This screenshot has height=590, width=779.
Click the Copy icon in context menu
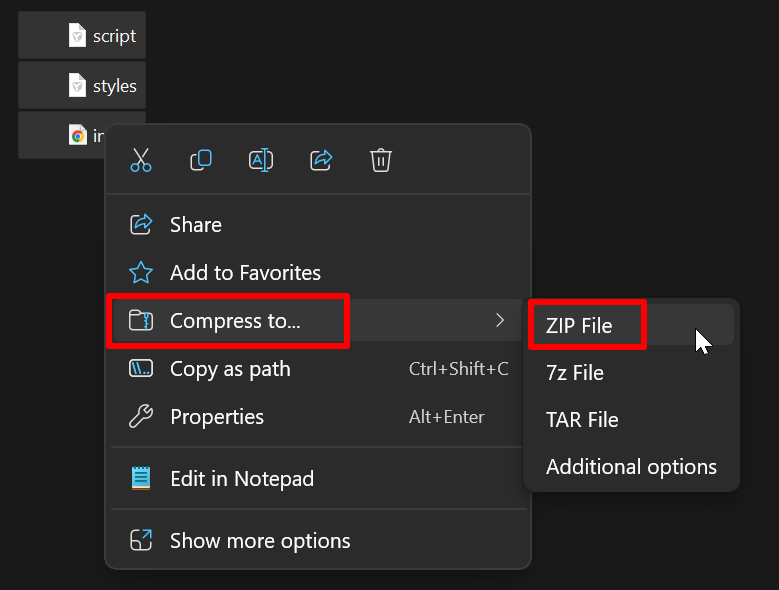click(201, 160)
